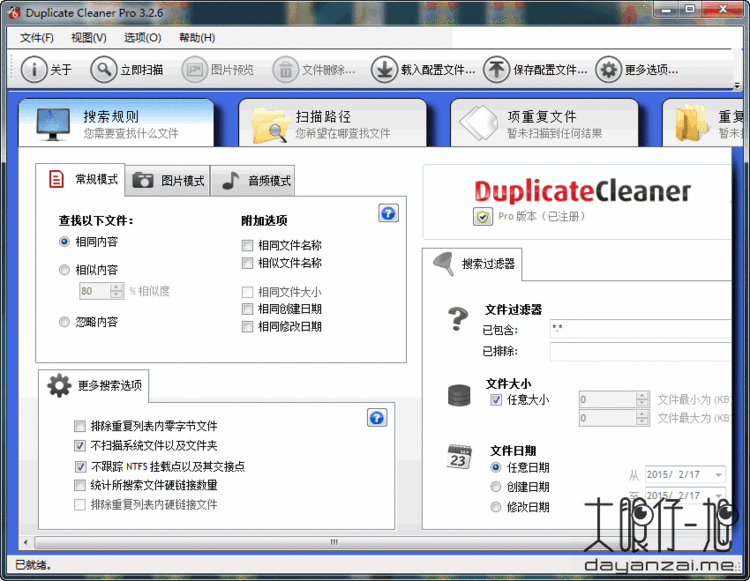Click the Duplicate Cleaner title bar app icon
This screenshot has width=750, height=581.
click(14, 13)
